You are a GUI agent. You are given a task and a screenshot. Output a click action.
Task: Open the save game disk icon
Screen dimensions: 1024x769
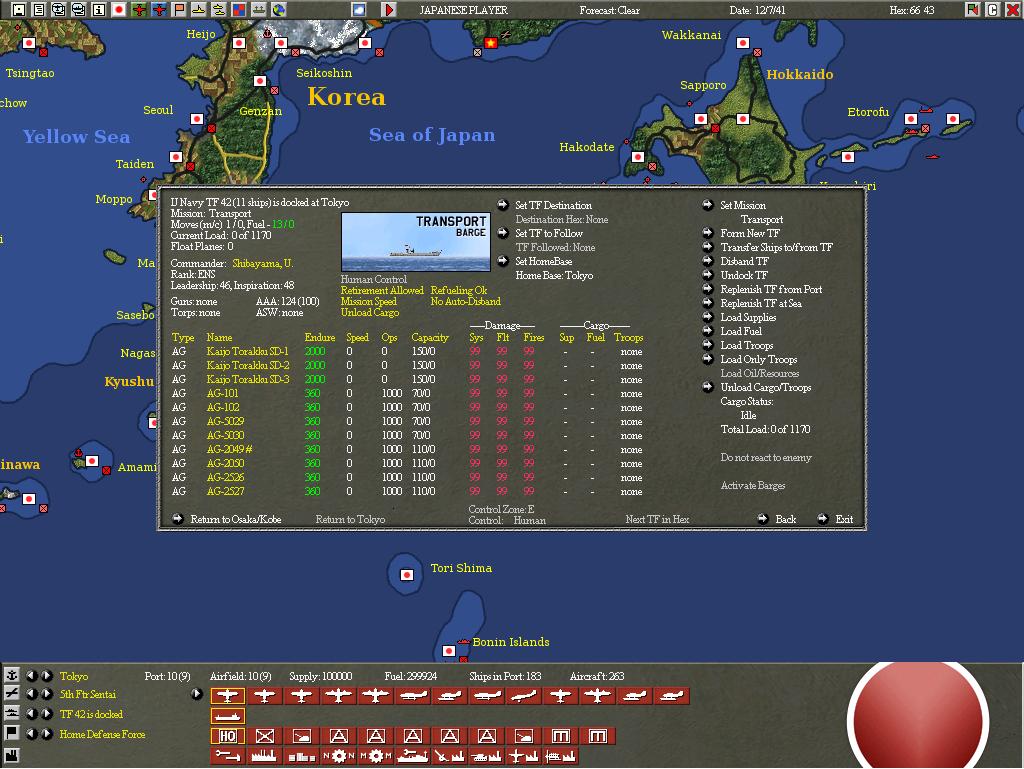(x=19, y=9)
